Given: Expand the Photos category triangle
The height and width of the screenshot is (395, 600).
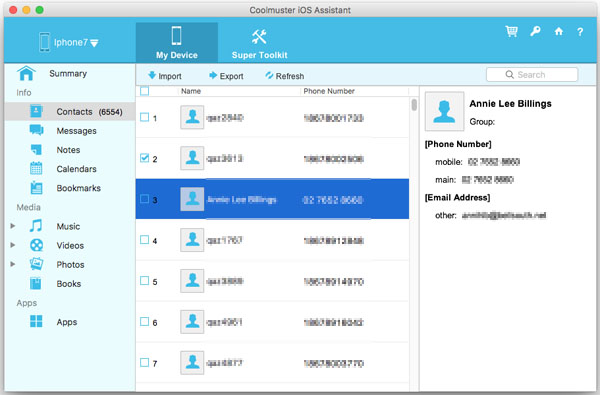Looking at the screenshot, I should click(x=13, y=264).
